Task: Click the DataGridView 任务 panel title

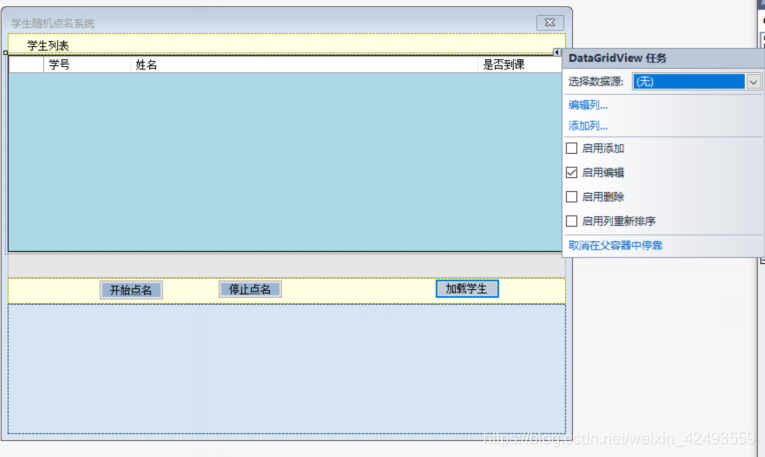Action: point(617,58)
